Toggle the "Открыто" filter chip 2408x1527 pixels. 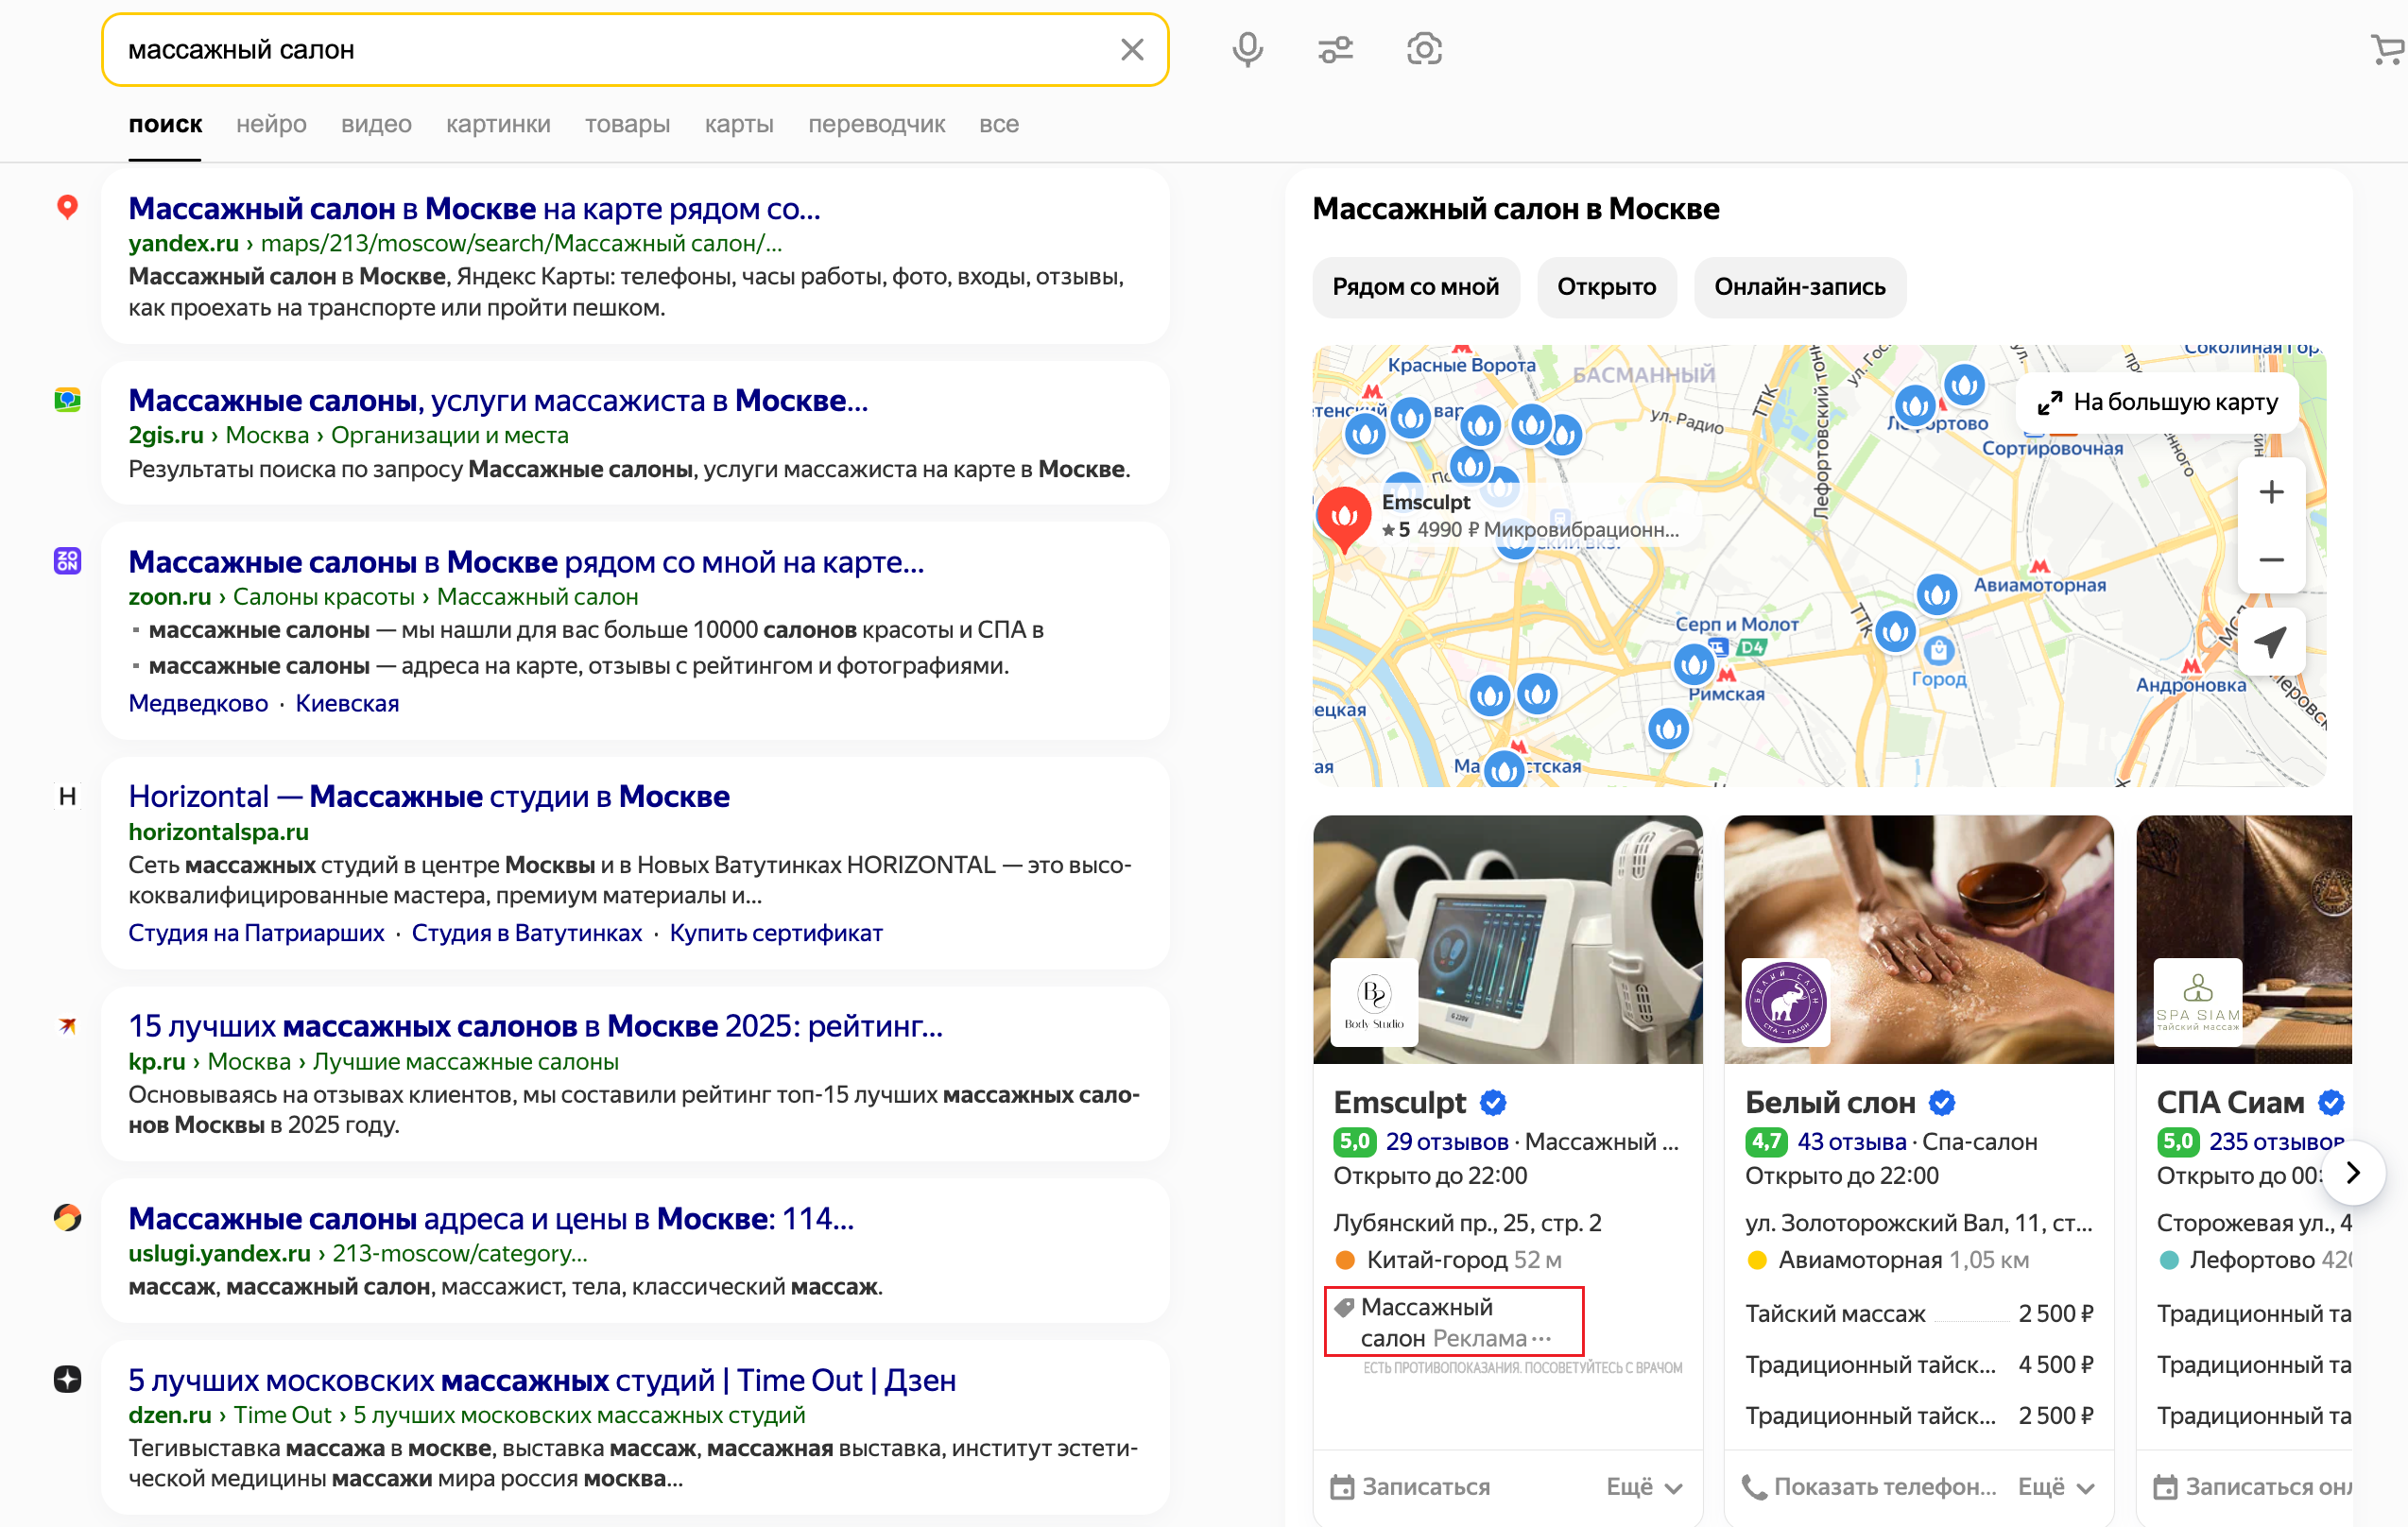(x=1606, y=287)
